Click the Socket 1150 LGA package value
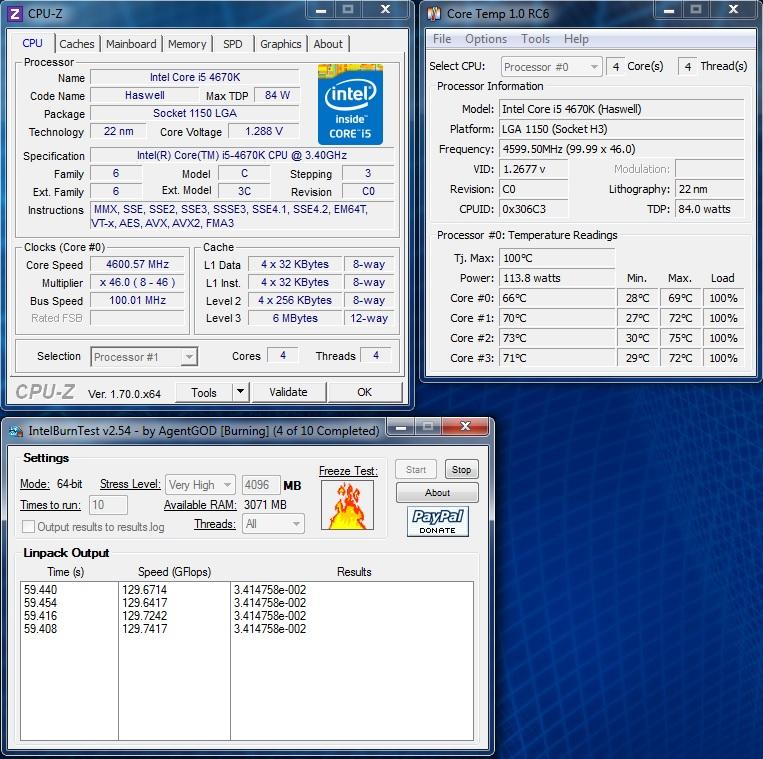Screen dimensions: 763x759 pyautogui.click(x=195, y=113)
